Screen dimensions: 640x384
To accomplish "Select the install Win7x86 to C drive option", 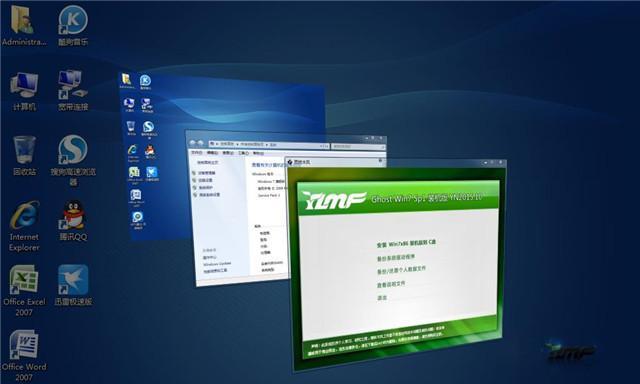I will click(406, 244).
